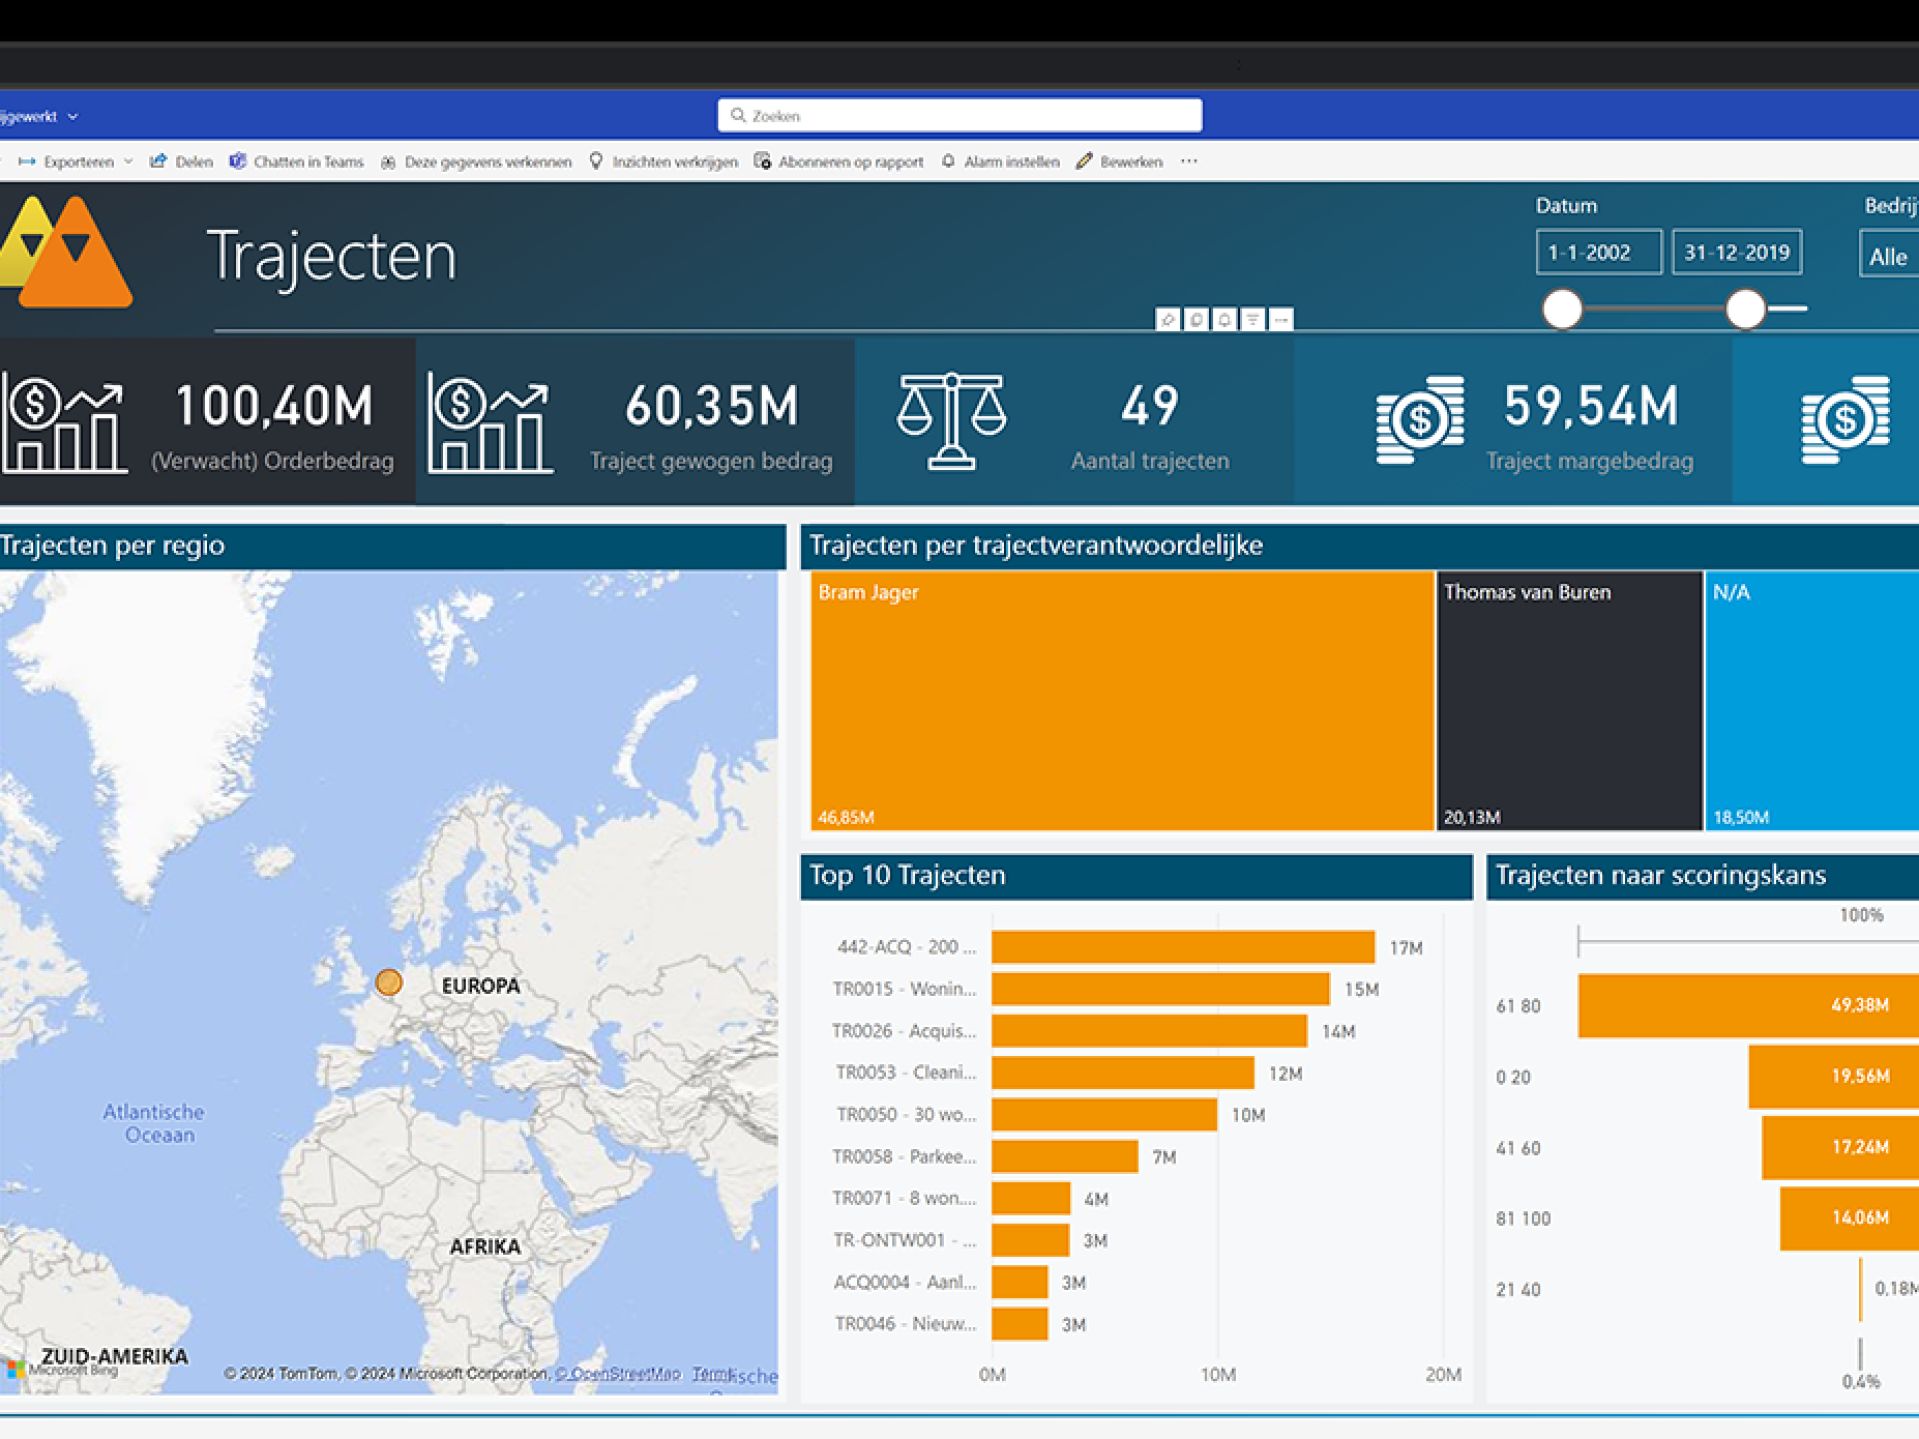Open the toolbar overflow ellipsis menu
1919x1439 pixels.
tap(1189, 161)
